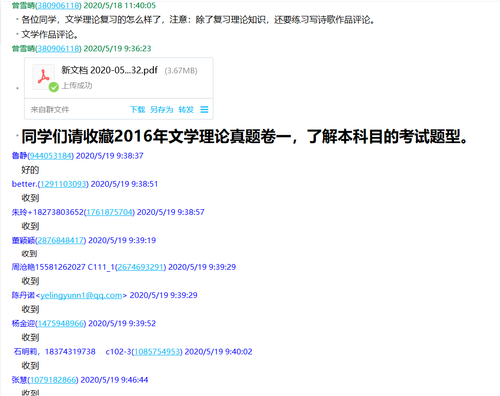Open file name 新文档 2020-05...32.pdf

point(109,70)
